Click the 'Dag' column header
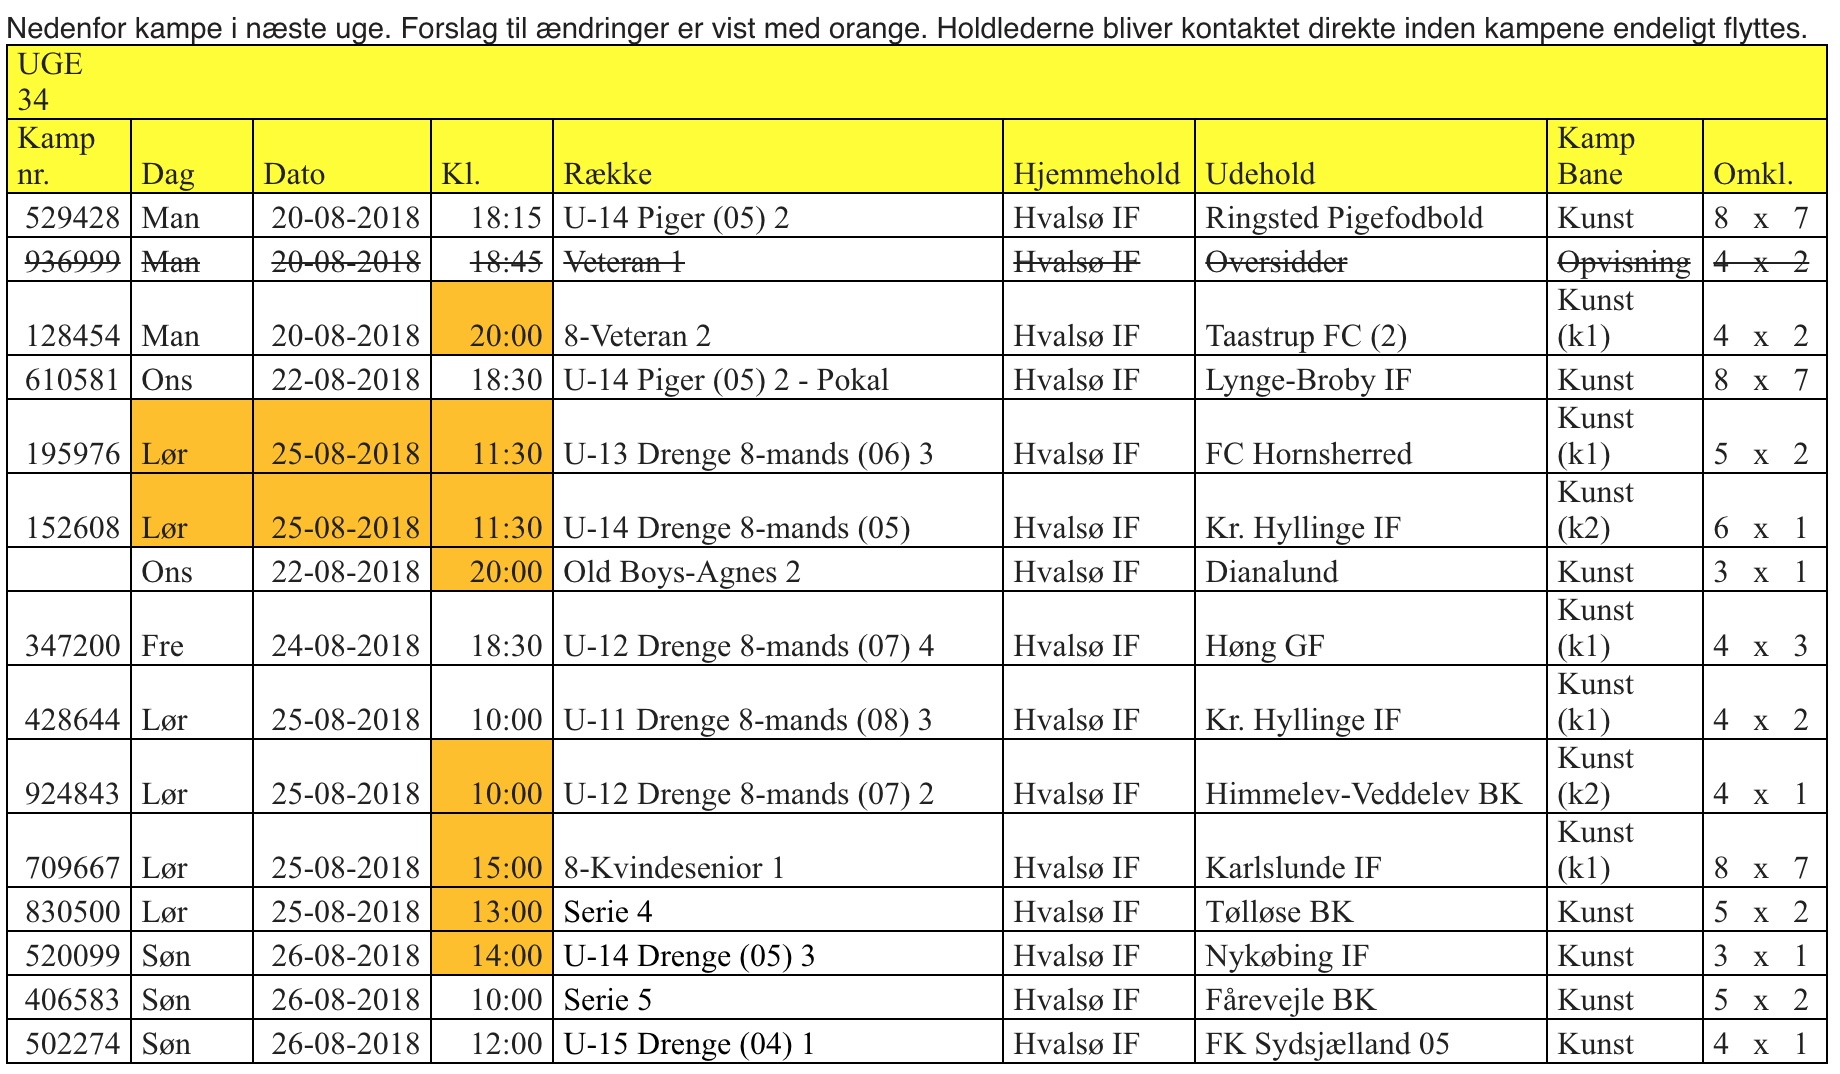Viewport: 1840px width, 1074px height. [192, 156]
